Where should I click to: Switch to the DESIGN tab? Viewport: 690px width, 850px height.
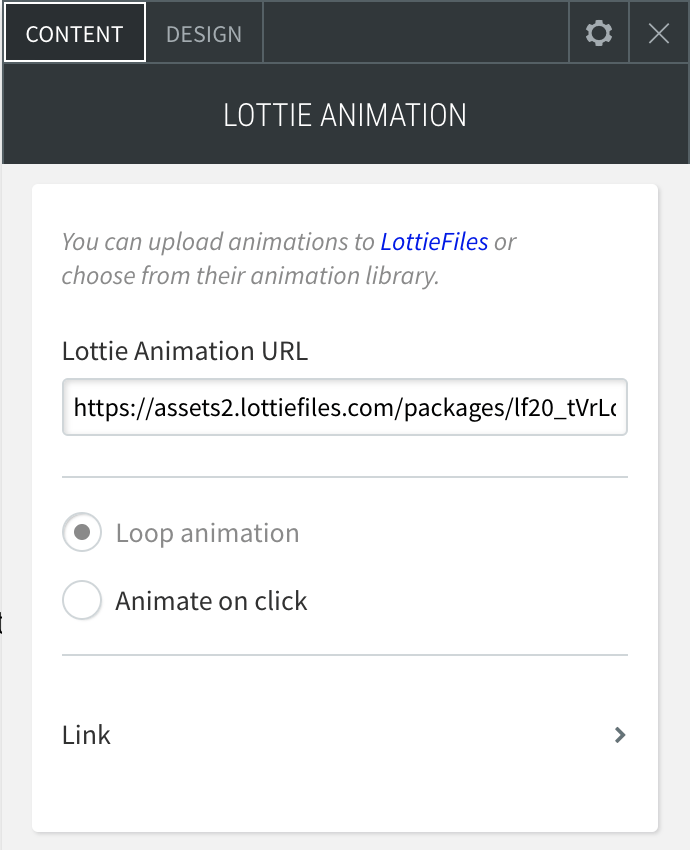click(204, 33)
